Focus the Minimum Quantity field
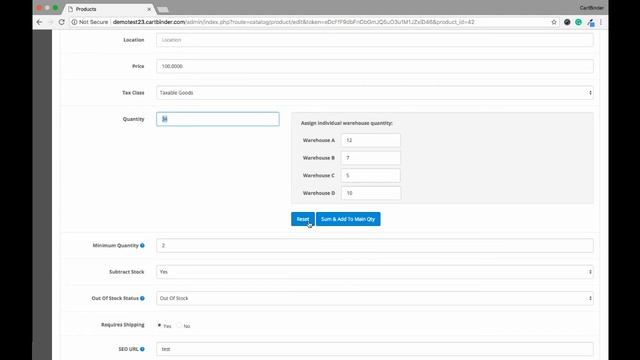640x360 pixels. click(x=375, y=245)
